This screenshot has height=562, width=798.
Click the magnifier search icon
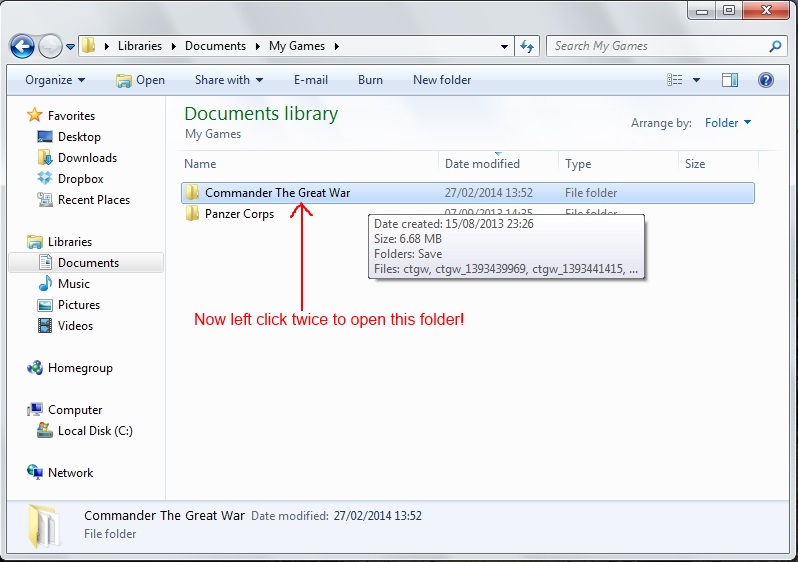pos(775,46)
